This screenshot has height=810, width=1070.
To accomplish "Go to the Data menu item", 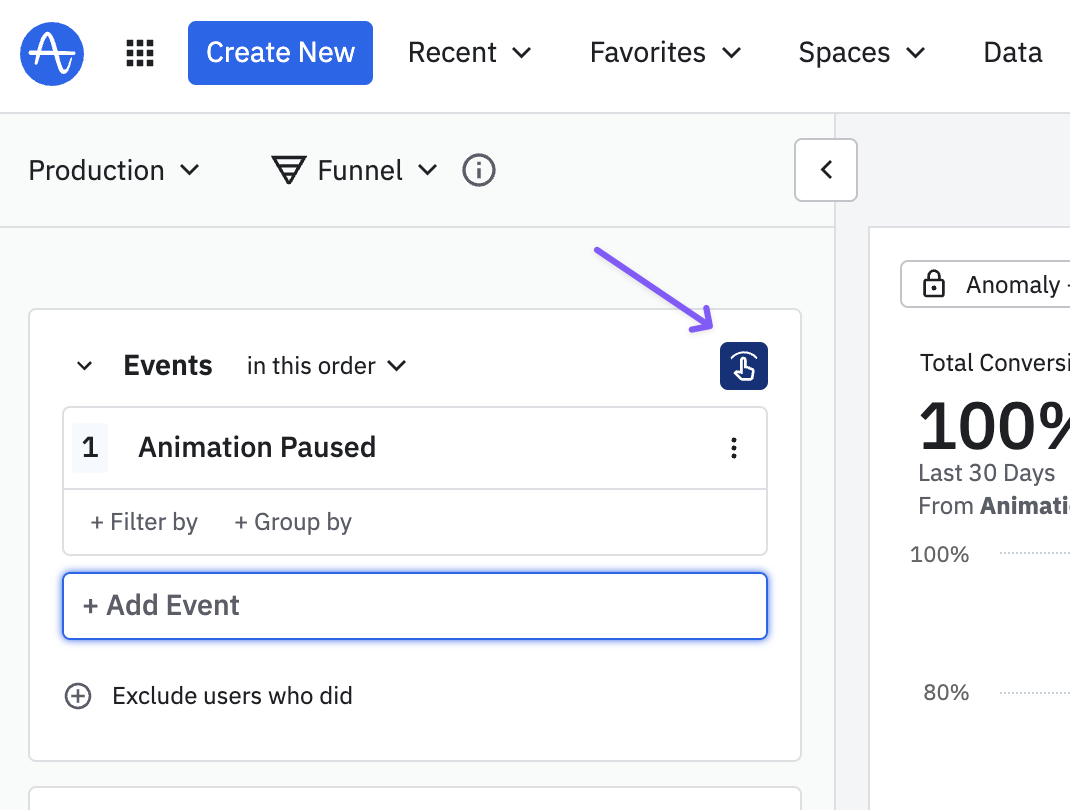I will coord(1012,53).
